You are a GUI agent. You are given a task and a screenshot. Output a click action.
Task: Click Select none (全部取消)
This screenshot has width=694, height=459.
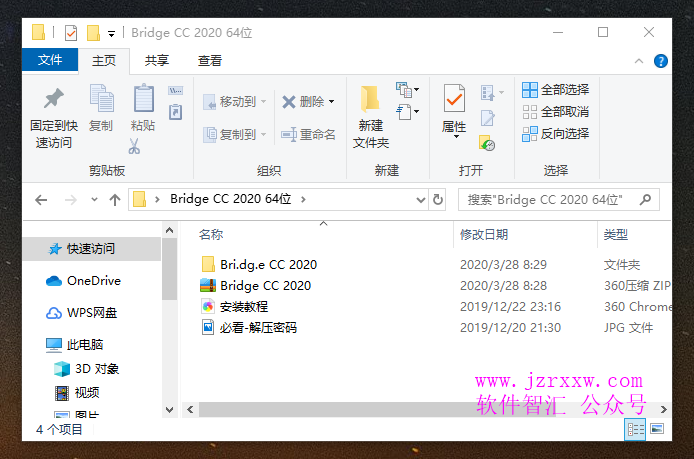(x=555, y=112)
